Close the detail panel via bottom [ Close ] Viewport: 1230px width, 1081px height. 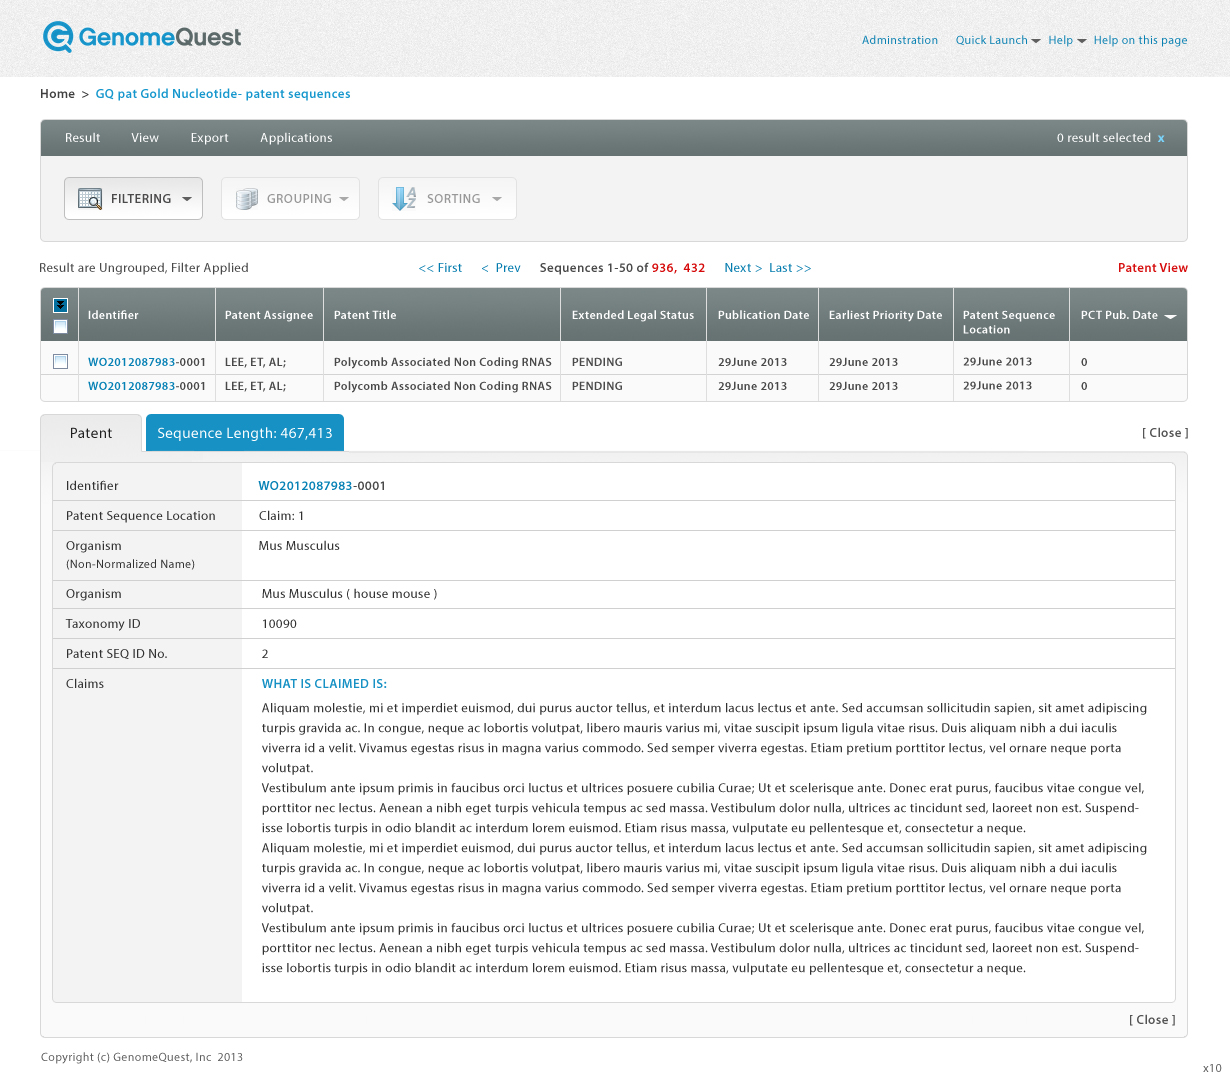click(x=1152, y=1020)
